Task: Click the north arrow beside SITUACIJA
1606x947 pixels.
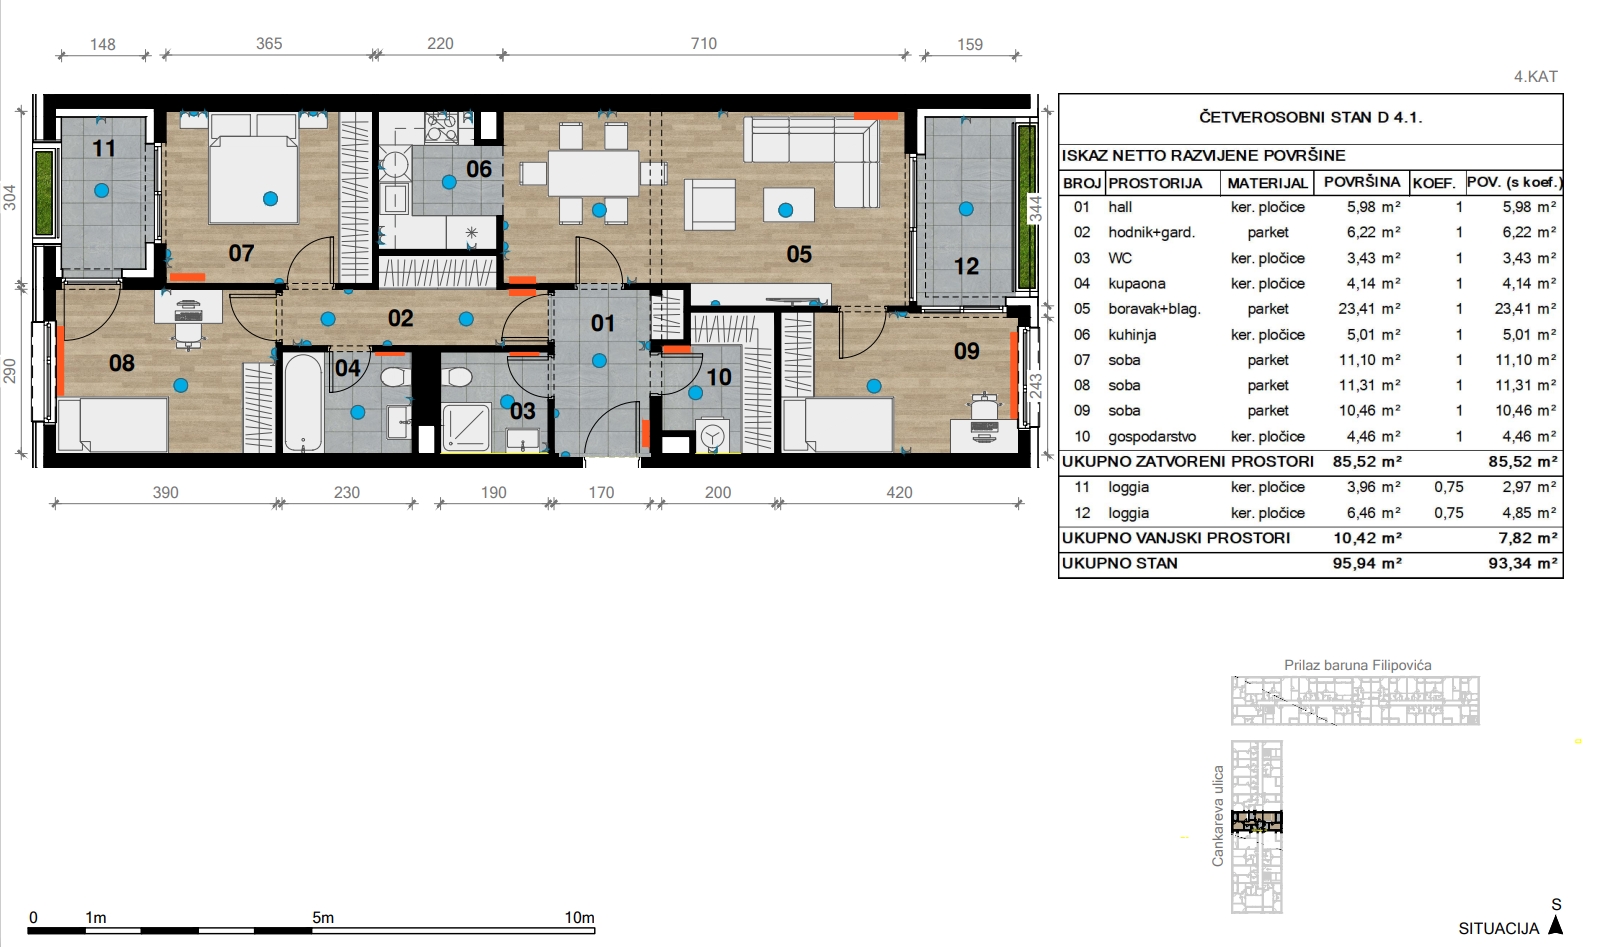Action: point(1555,925)
